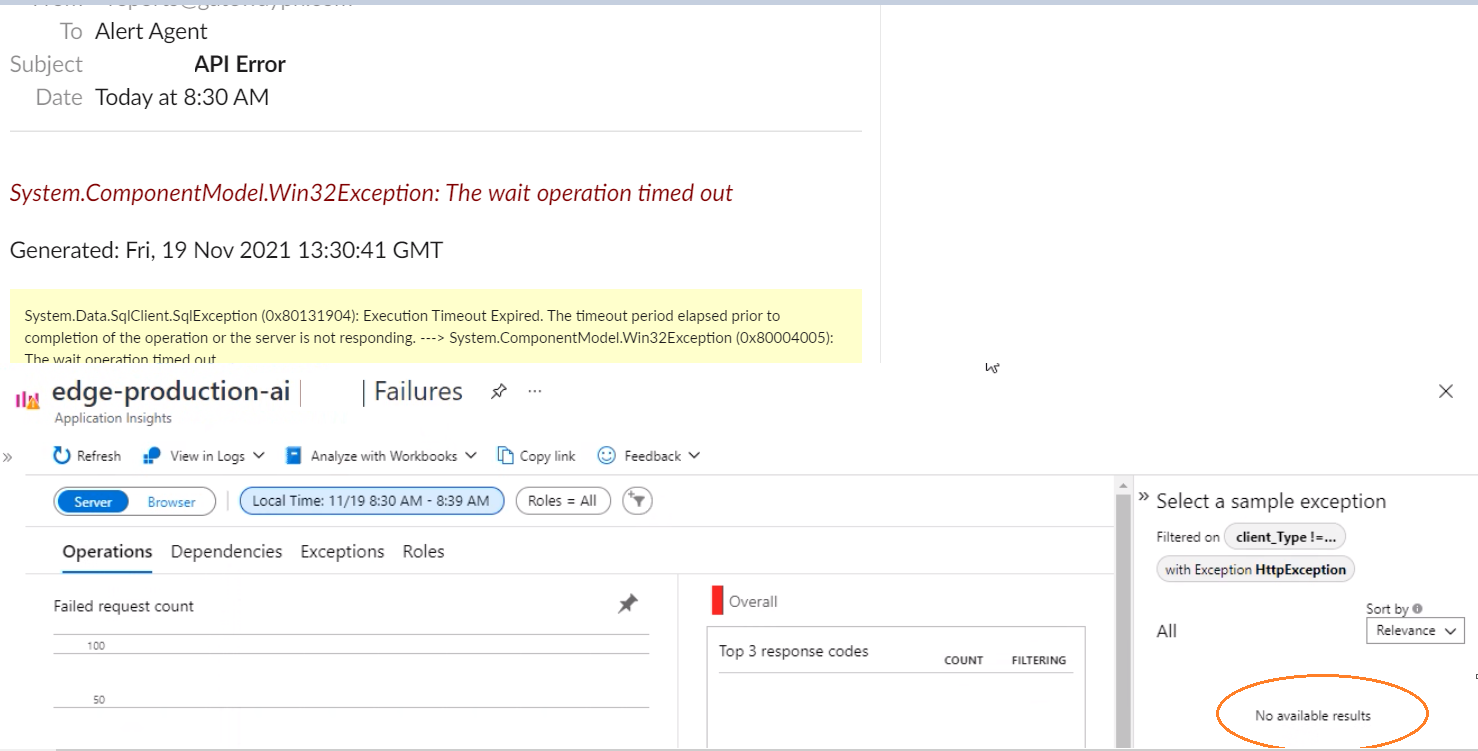Viewport: 1478px width, 751px height.
Task: Click the API Error email subject
Action: coord(240,64)
